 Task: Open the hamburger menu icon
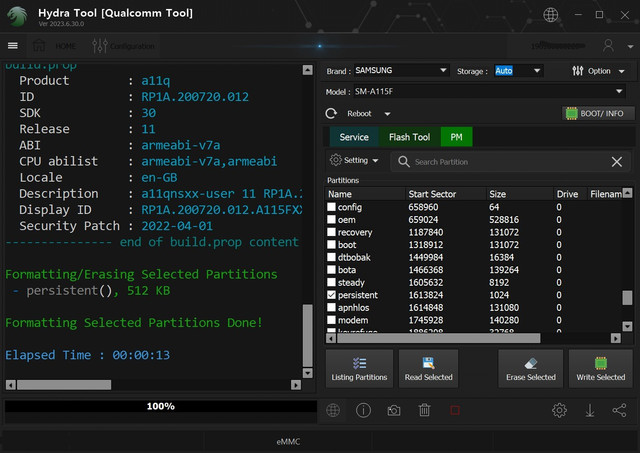[13, 46]
